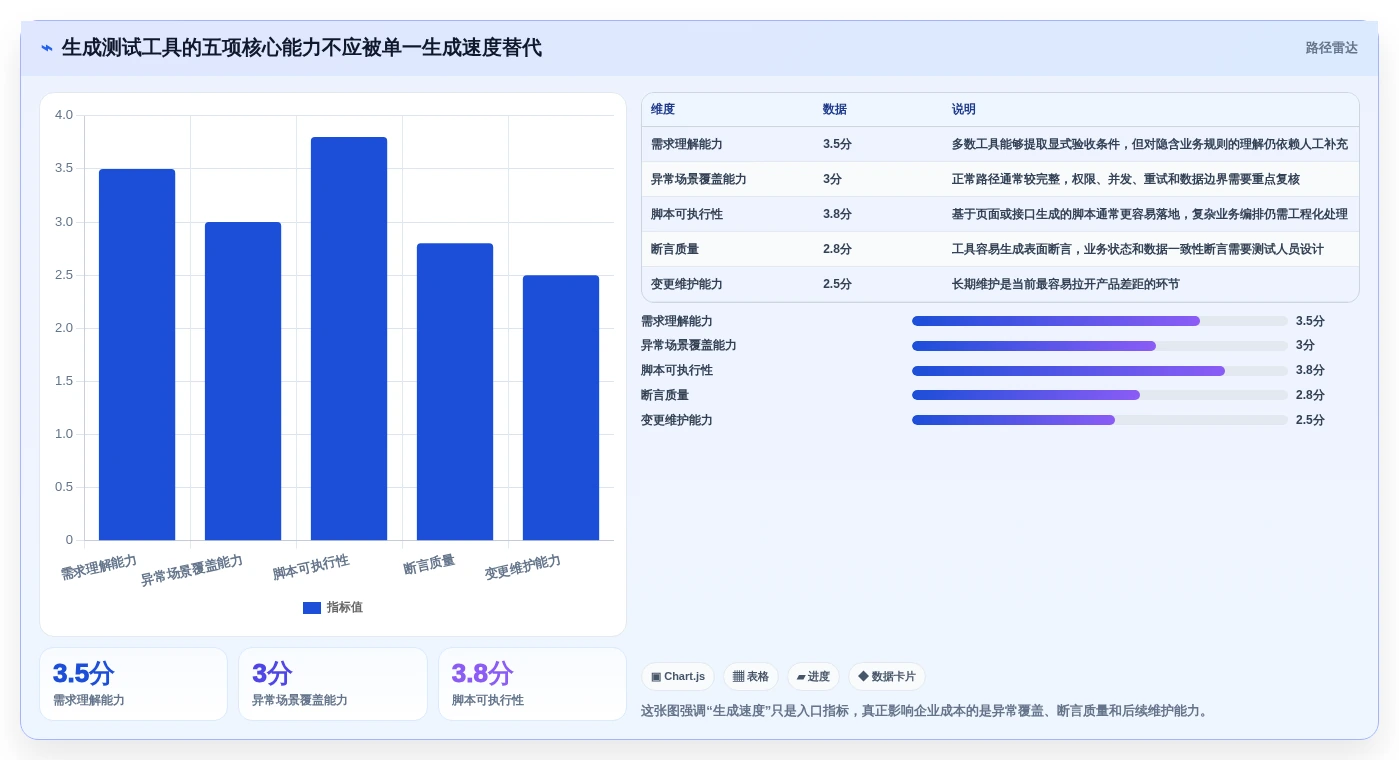Click 断言质量 progress bar
1399x760 pixels.
[1100, 395]
